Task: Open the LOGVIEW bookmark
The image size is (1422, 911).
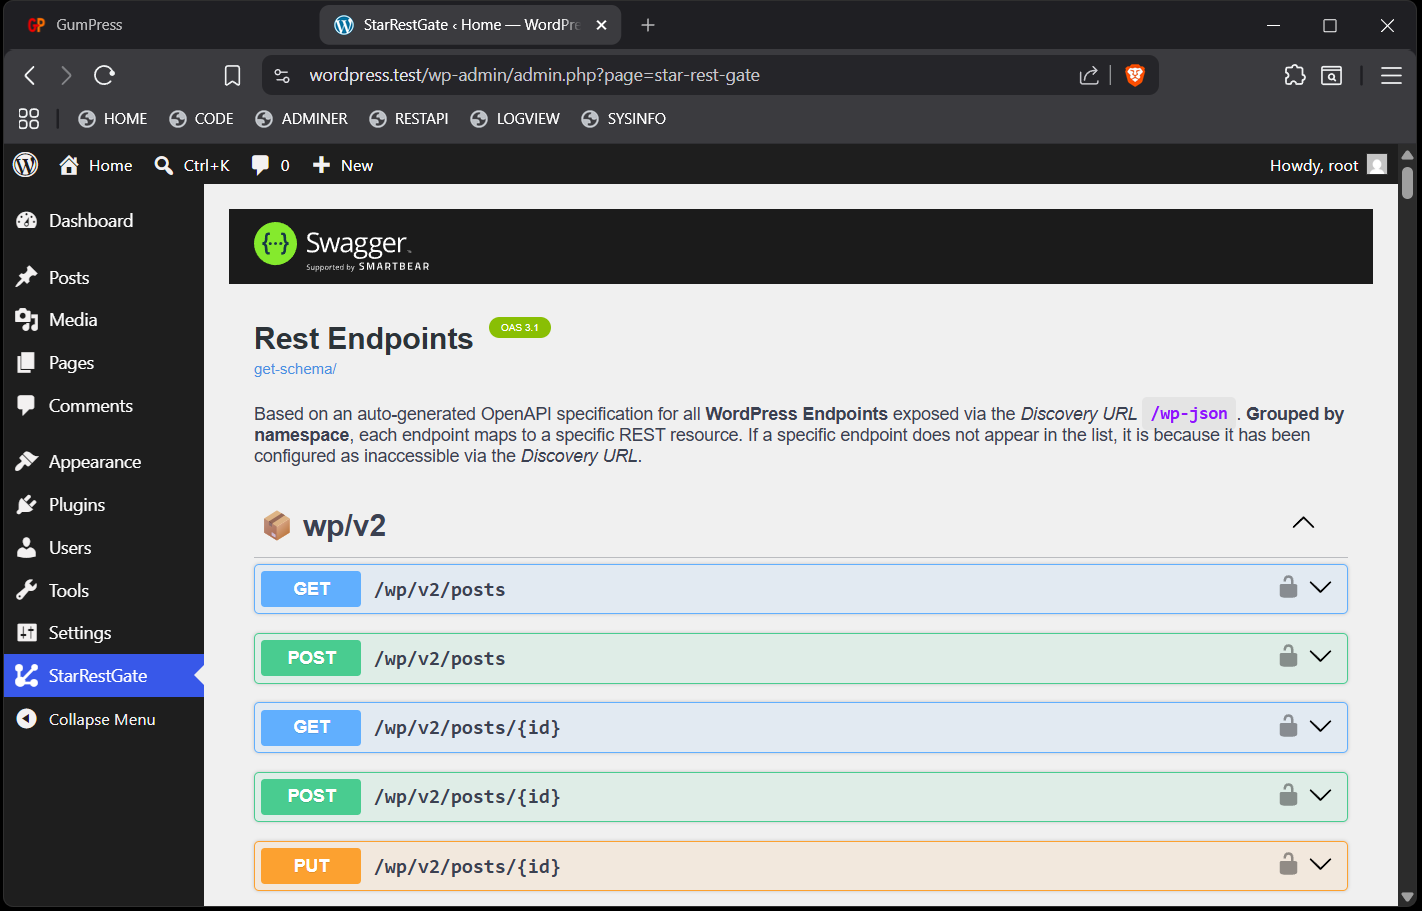Action: click(x=514, y=119)
